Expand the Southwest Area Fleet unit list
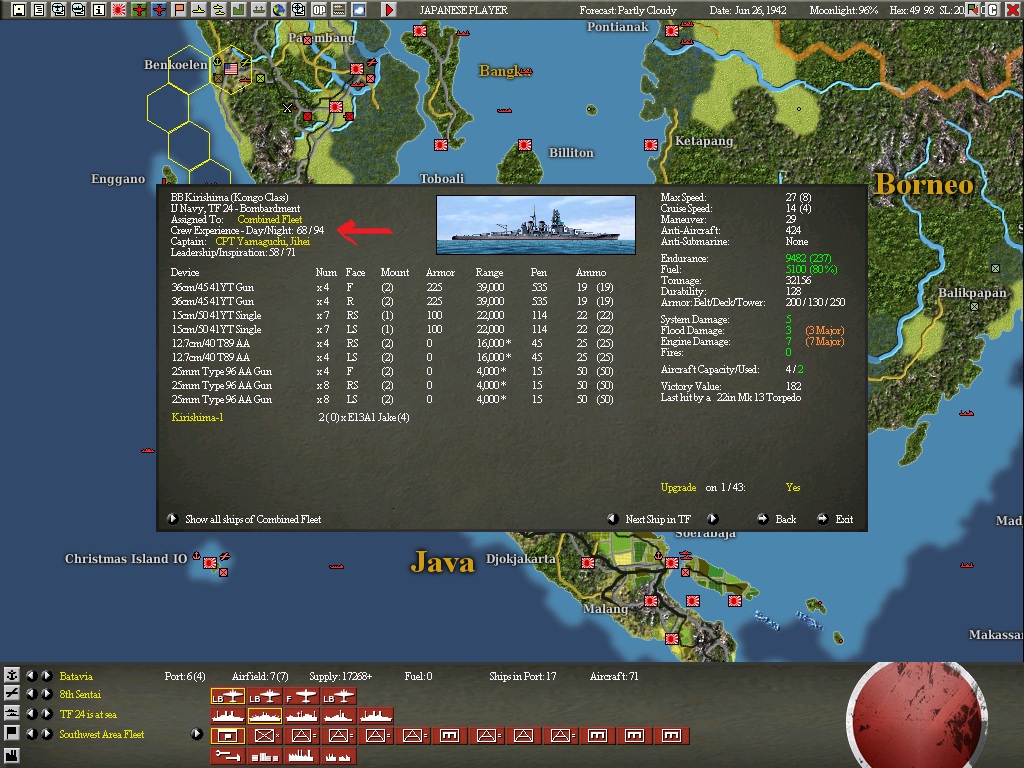Screen dimensions: 1024x768 click(x=197, y=733)
